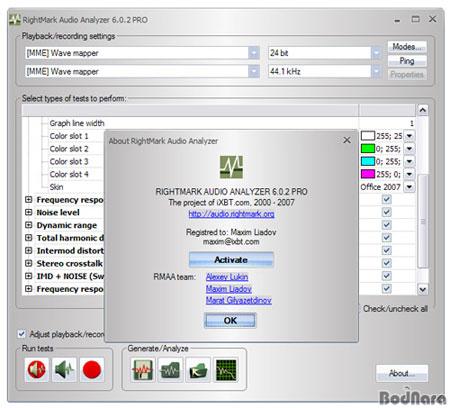The width and height of the screenshot is (450, 408).
Task: Click the About... button
Action: [402, 373]
